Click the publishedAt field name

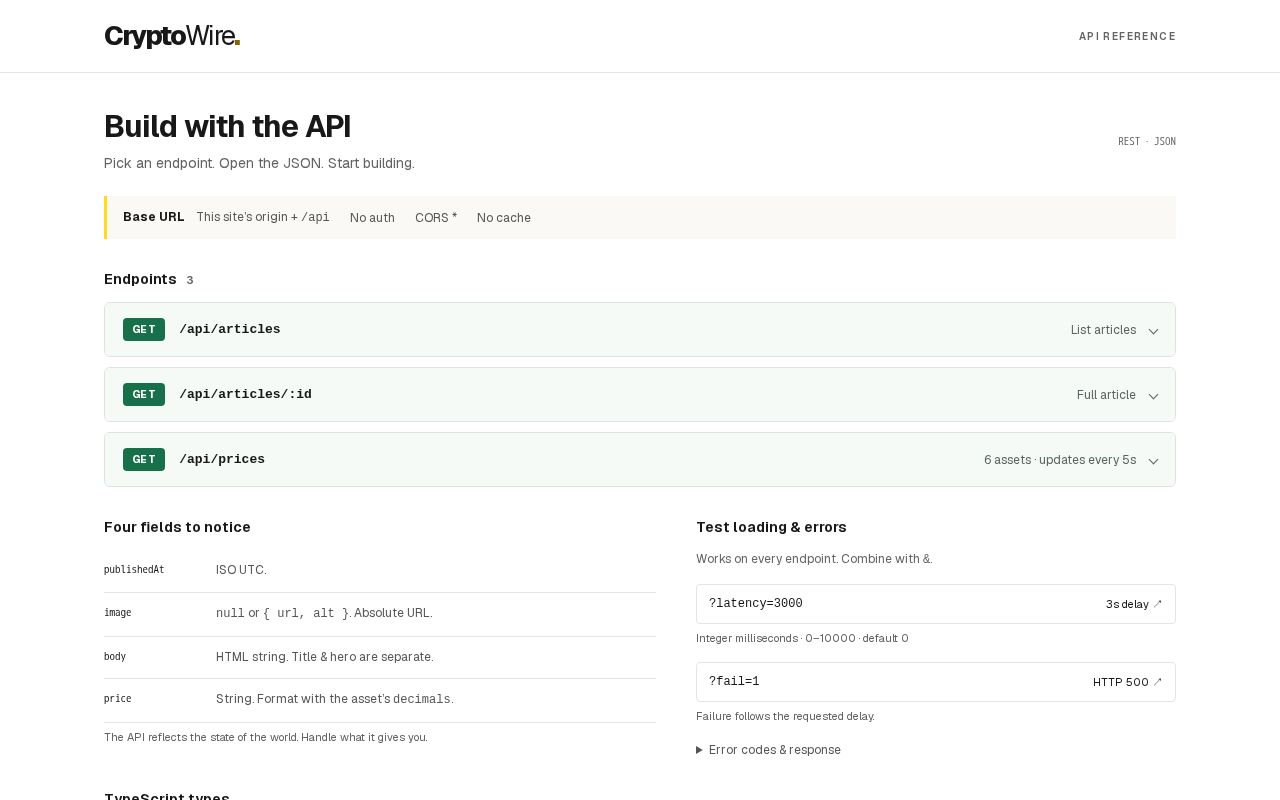tap(134, 570)
